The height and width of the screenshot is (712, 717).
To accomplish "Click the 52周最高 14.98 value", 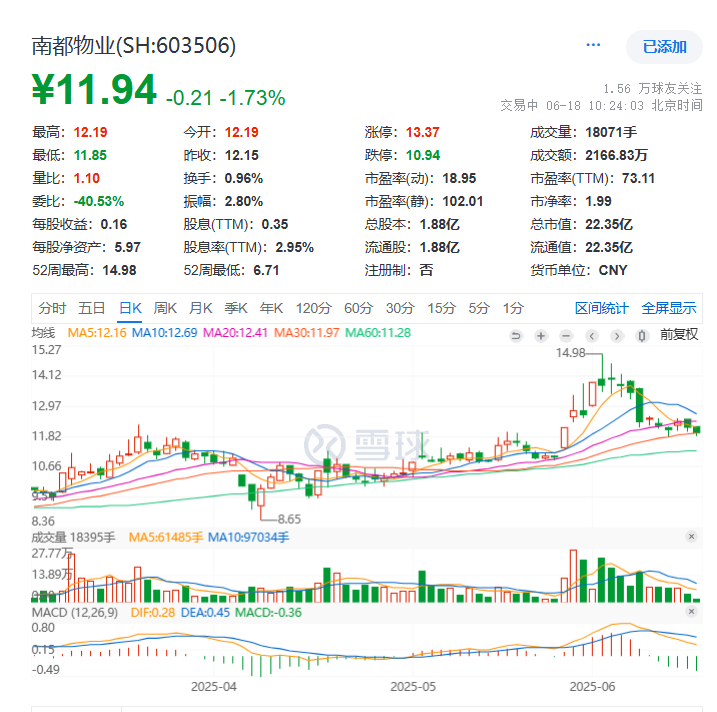I will pos(119,270).
